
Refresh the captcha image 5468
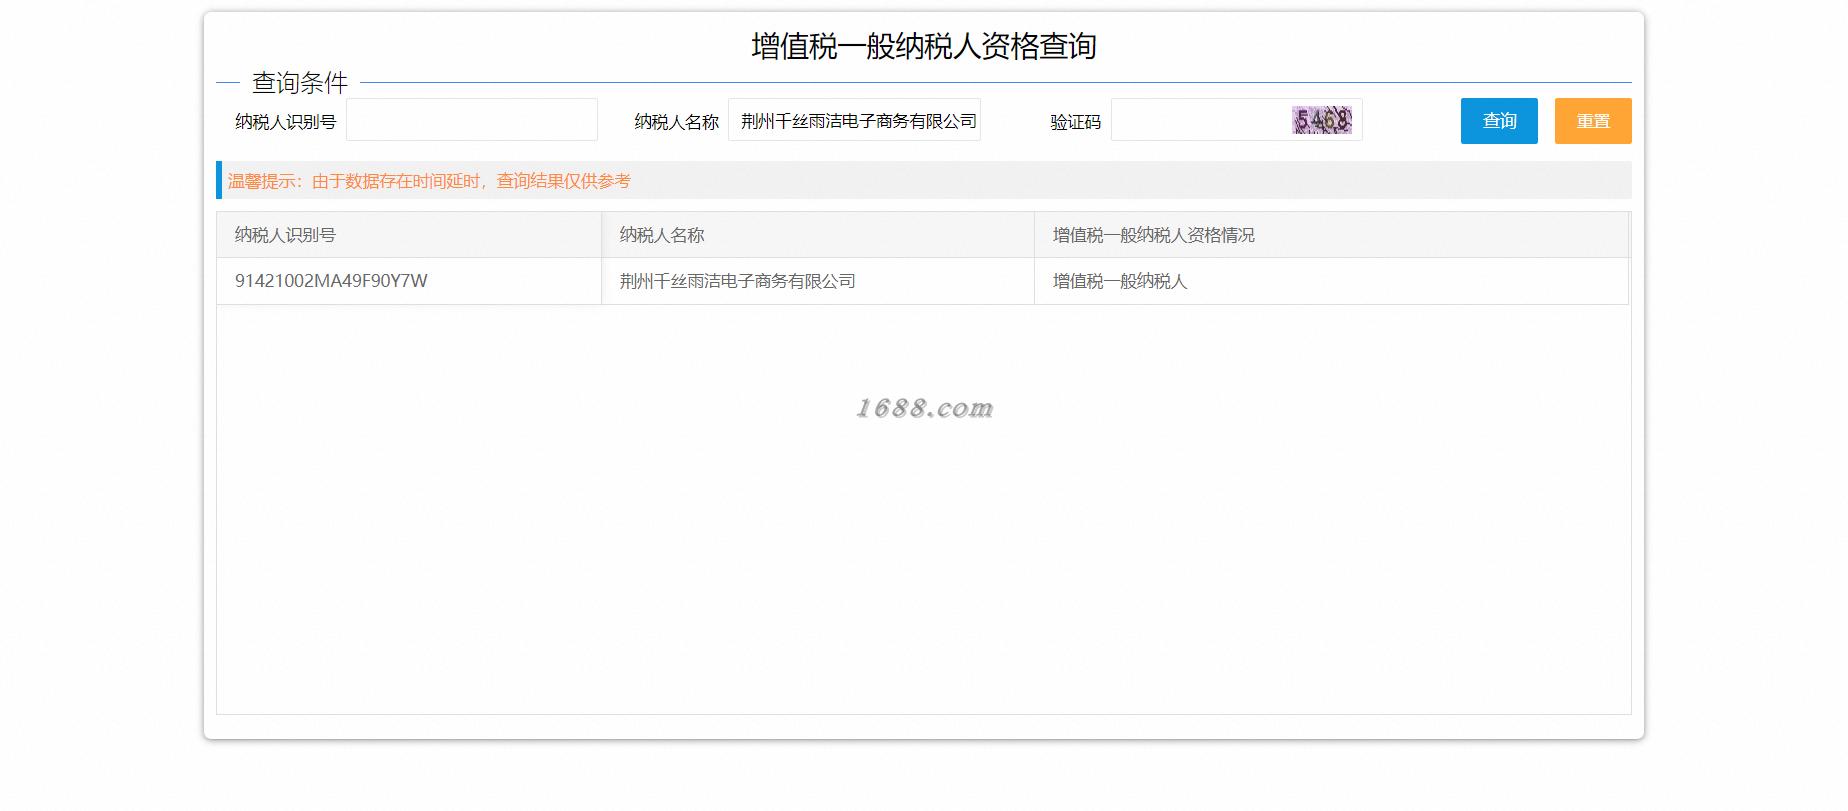coord(1322,120)
